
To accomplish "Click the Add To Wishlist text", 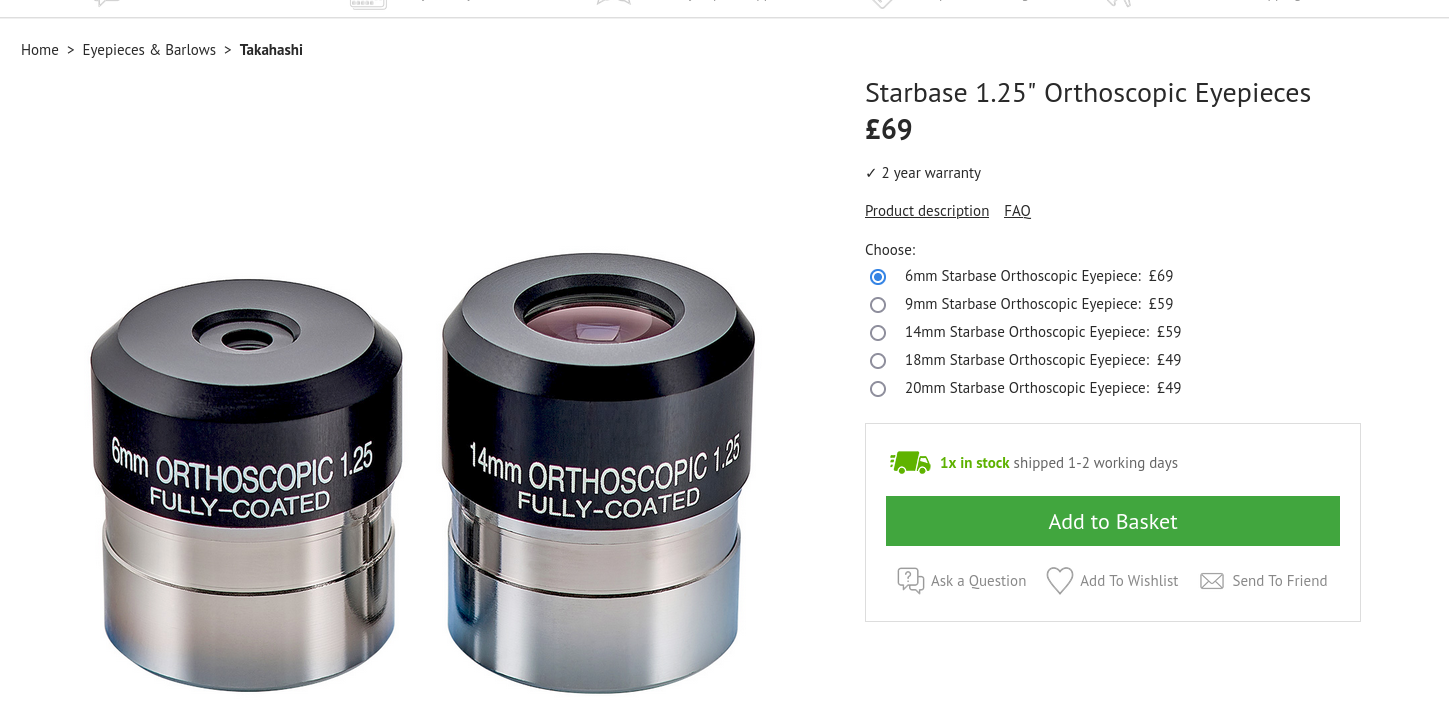I will [1129, 581].
